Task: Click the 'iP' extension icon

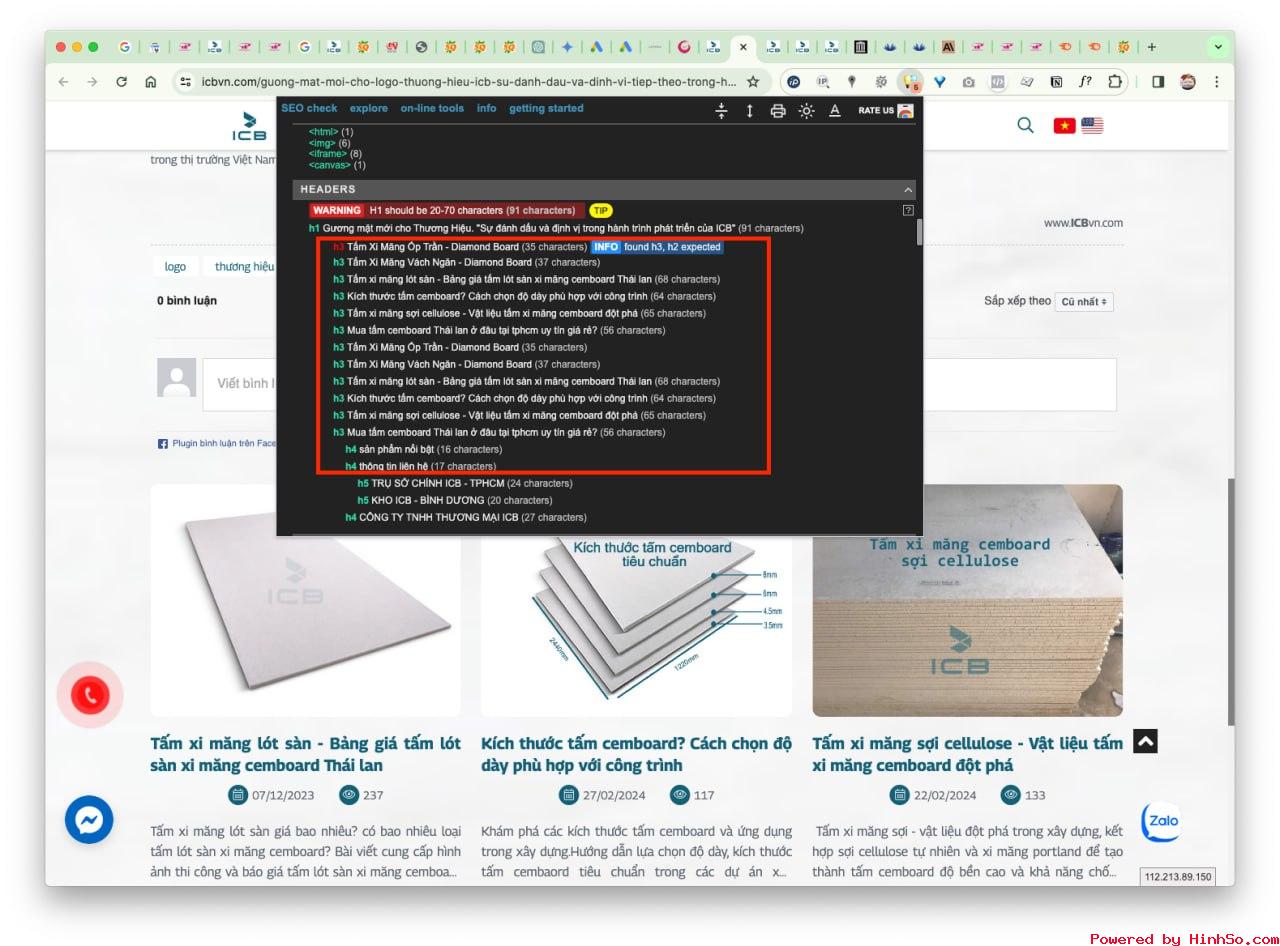Action: click(x=793, y=82)
